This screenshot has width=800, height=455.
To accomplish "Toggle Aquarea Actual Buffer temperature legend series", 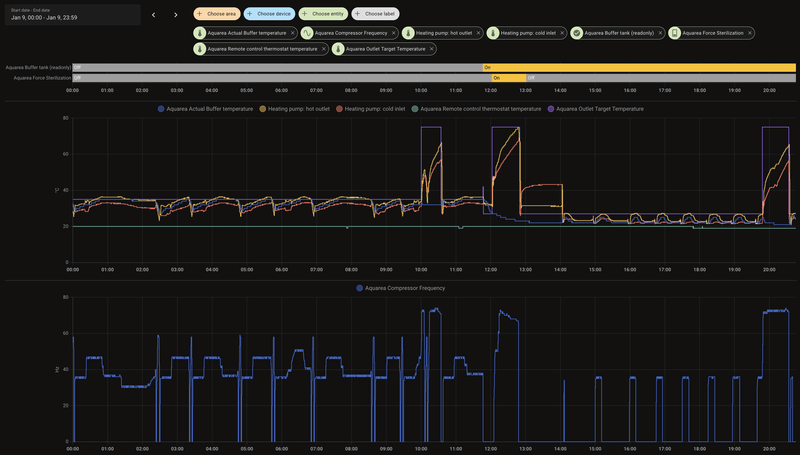I will (x=205, y=109).
